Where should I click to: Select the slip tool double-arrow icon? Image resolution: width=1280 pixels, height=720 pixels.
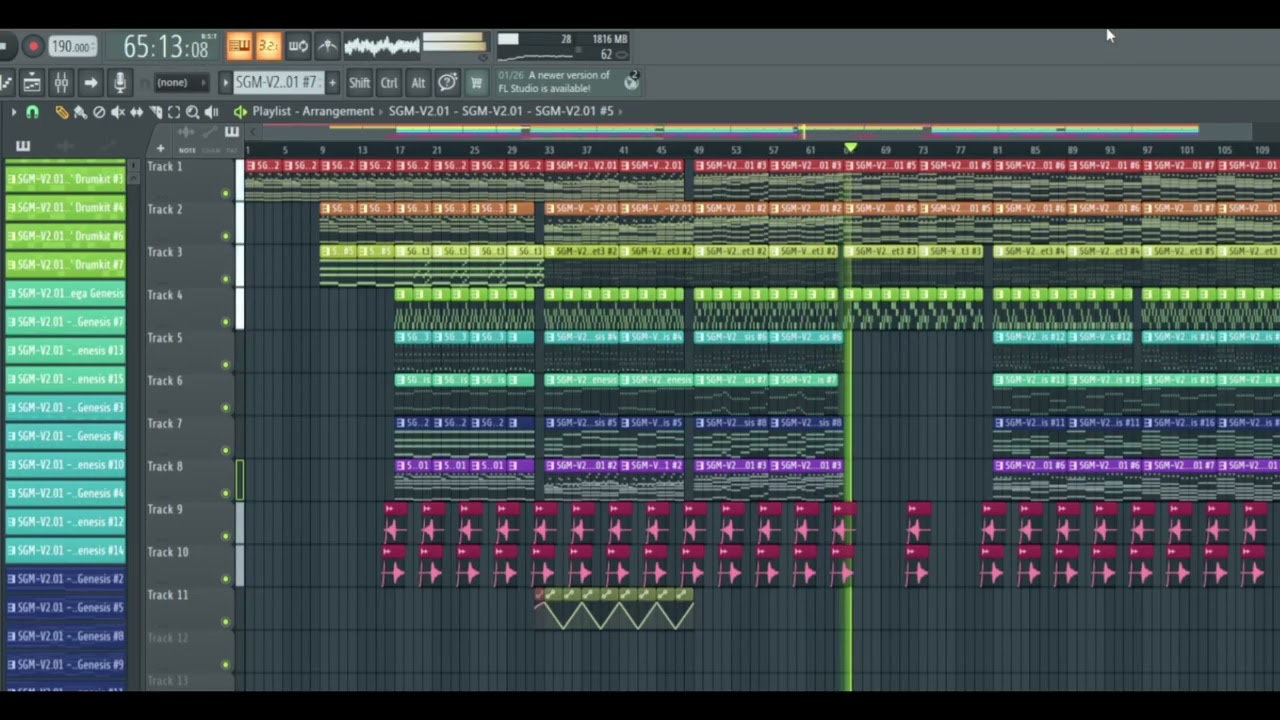tap(137, 112)
